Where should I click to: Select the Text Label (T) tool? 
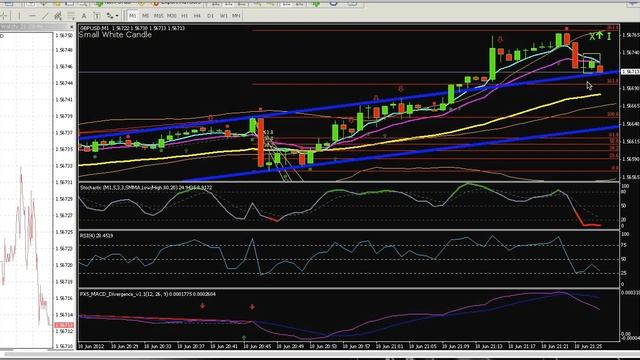(97, 16)
